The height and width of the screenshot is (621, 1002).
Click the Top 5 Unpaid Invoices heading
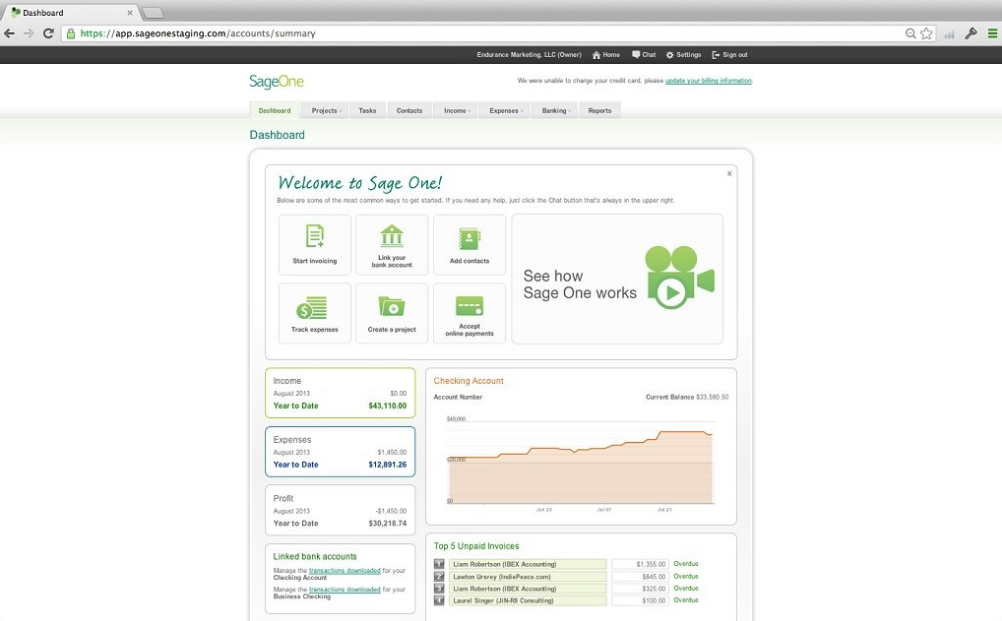click(x=476, y=546)
